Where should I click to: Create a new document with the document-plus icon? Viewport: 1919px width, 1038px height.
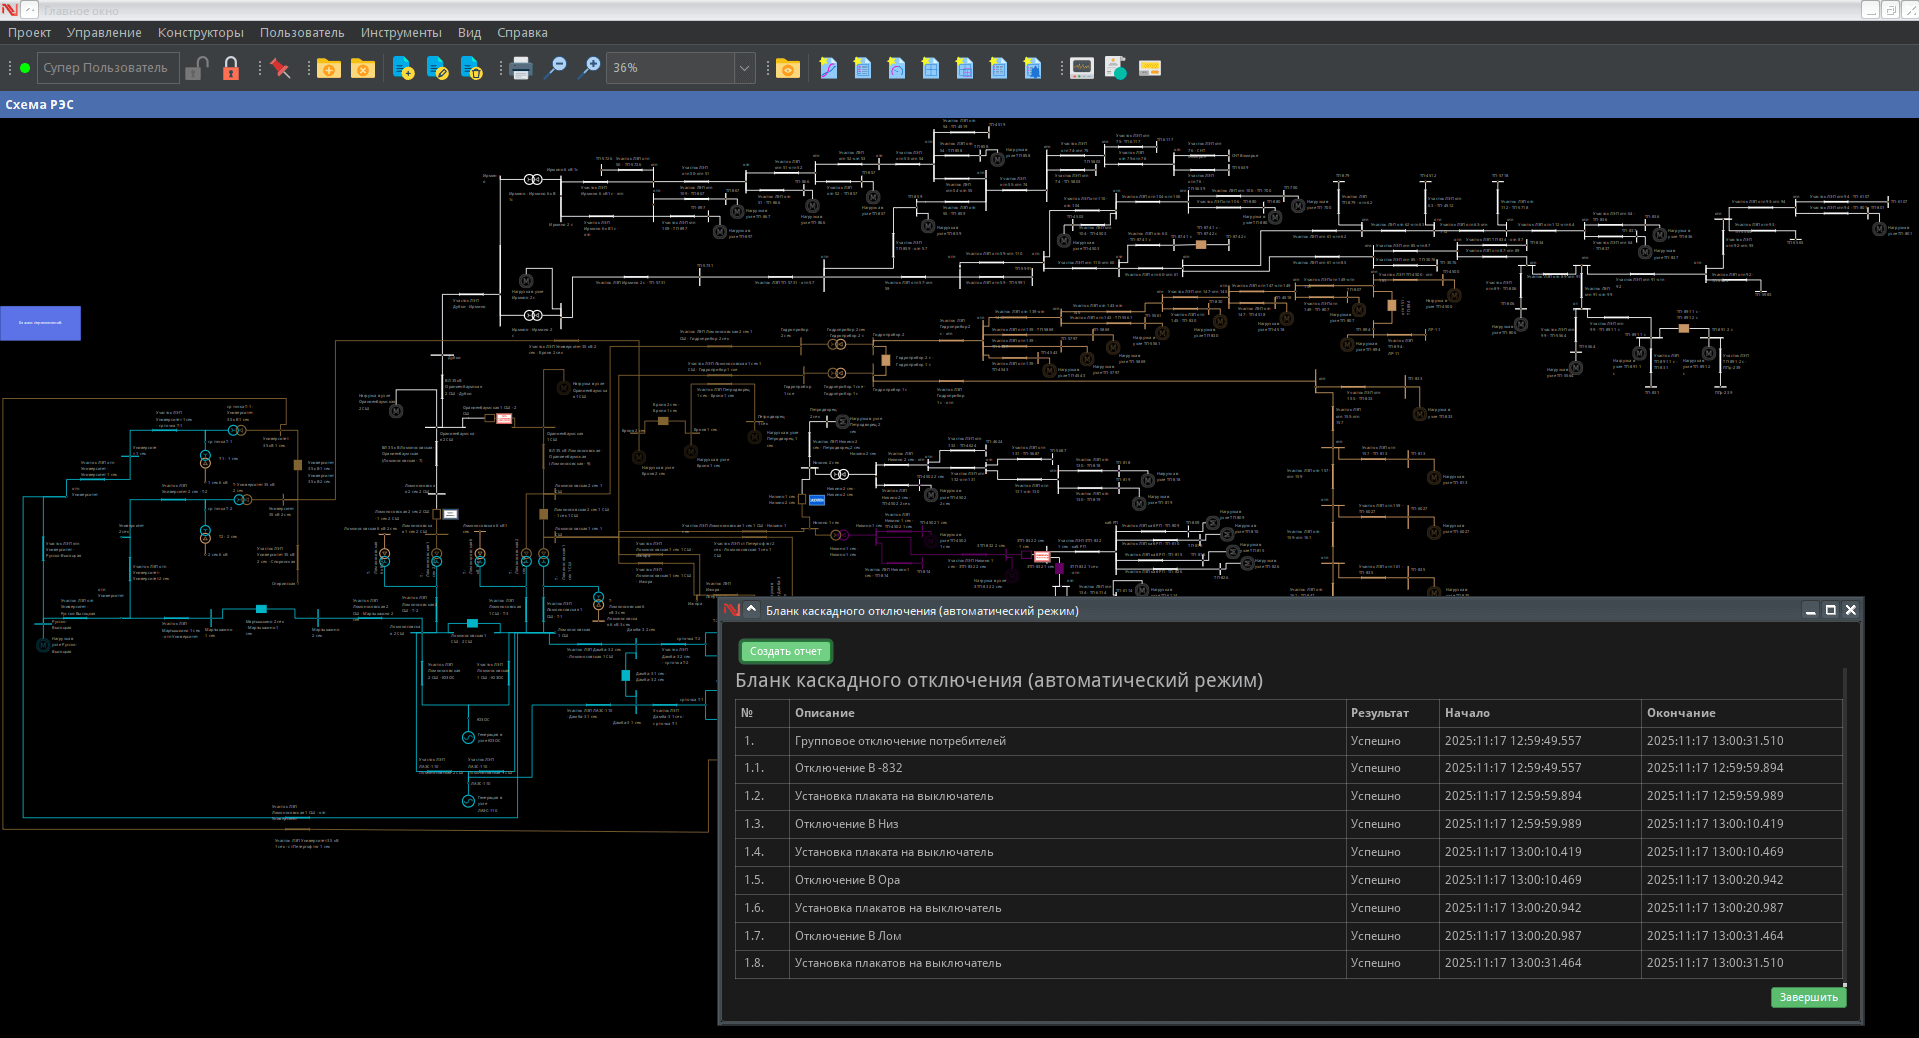tap(404, 68)
